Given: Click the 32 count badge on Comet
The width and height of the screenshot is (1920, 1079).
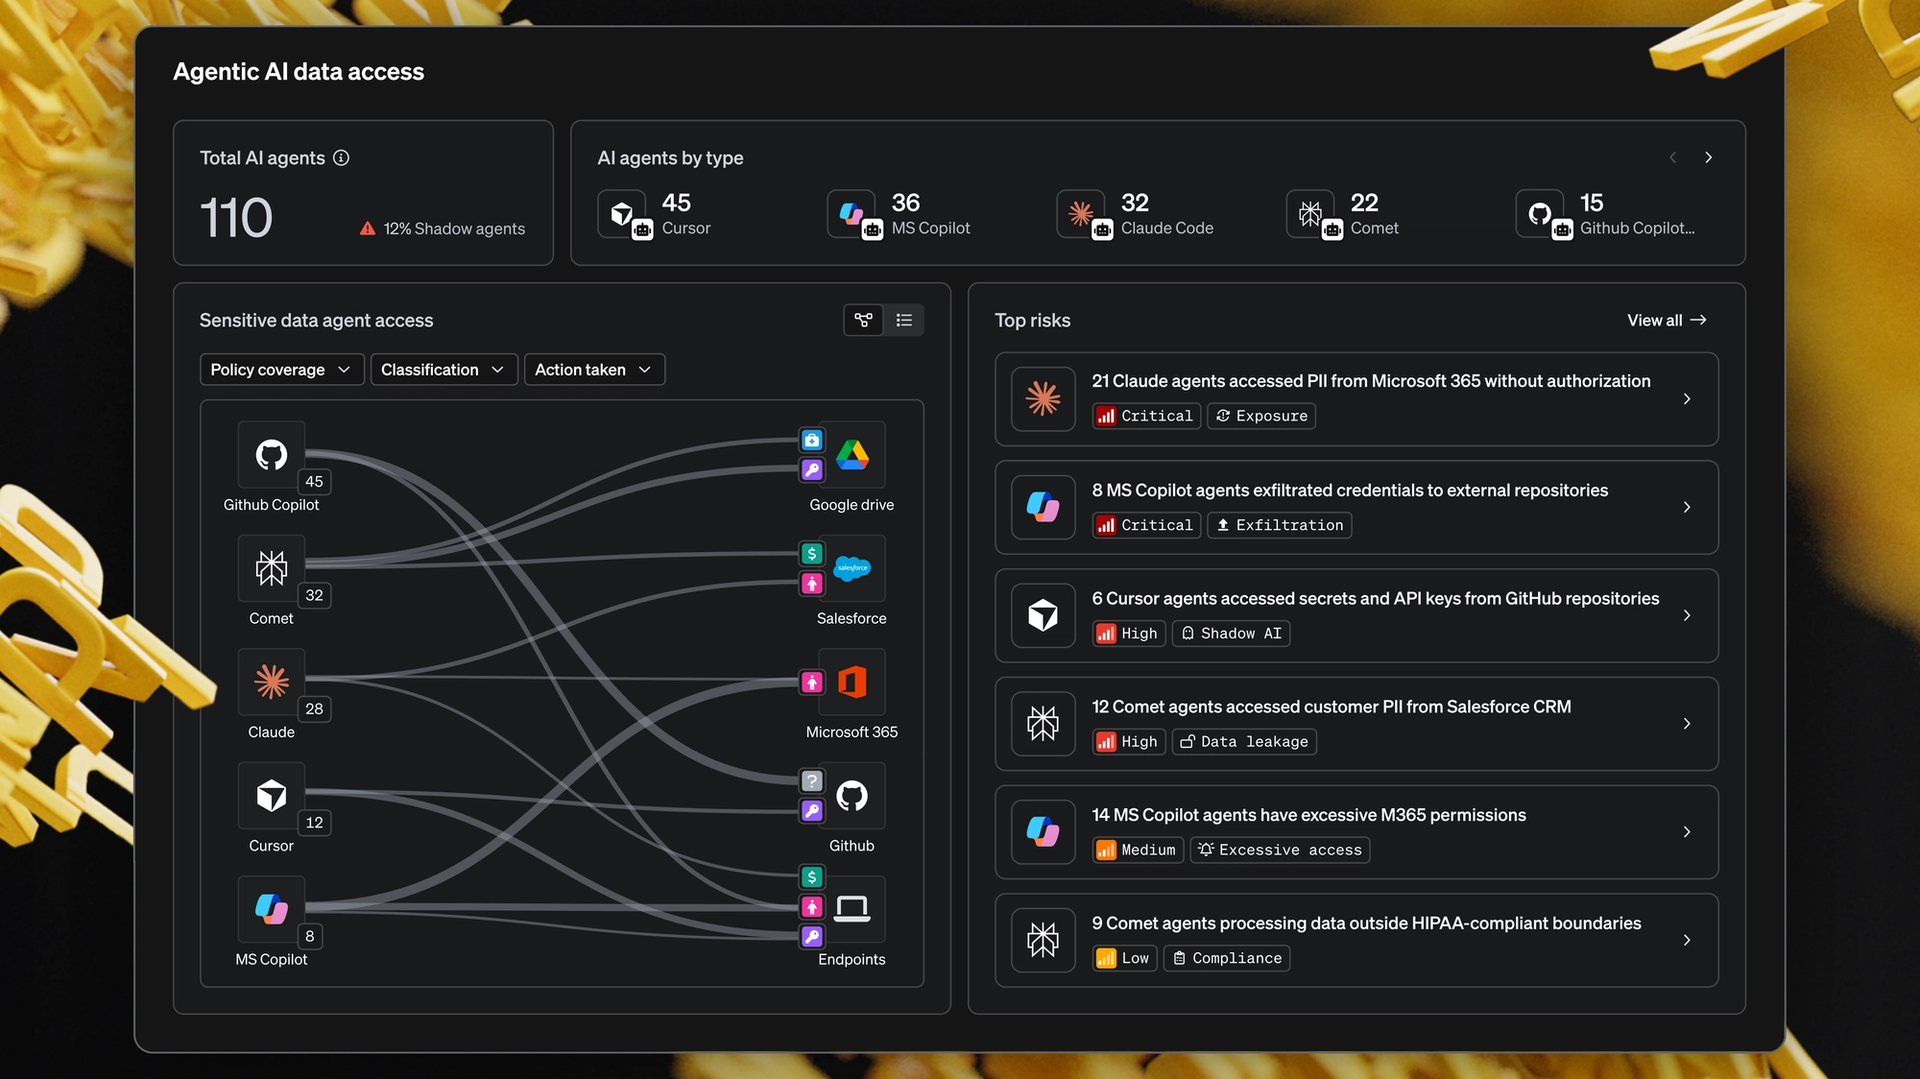Looking at the screenshot, I should (x=314, y=596).
